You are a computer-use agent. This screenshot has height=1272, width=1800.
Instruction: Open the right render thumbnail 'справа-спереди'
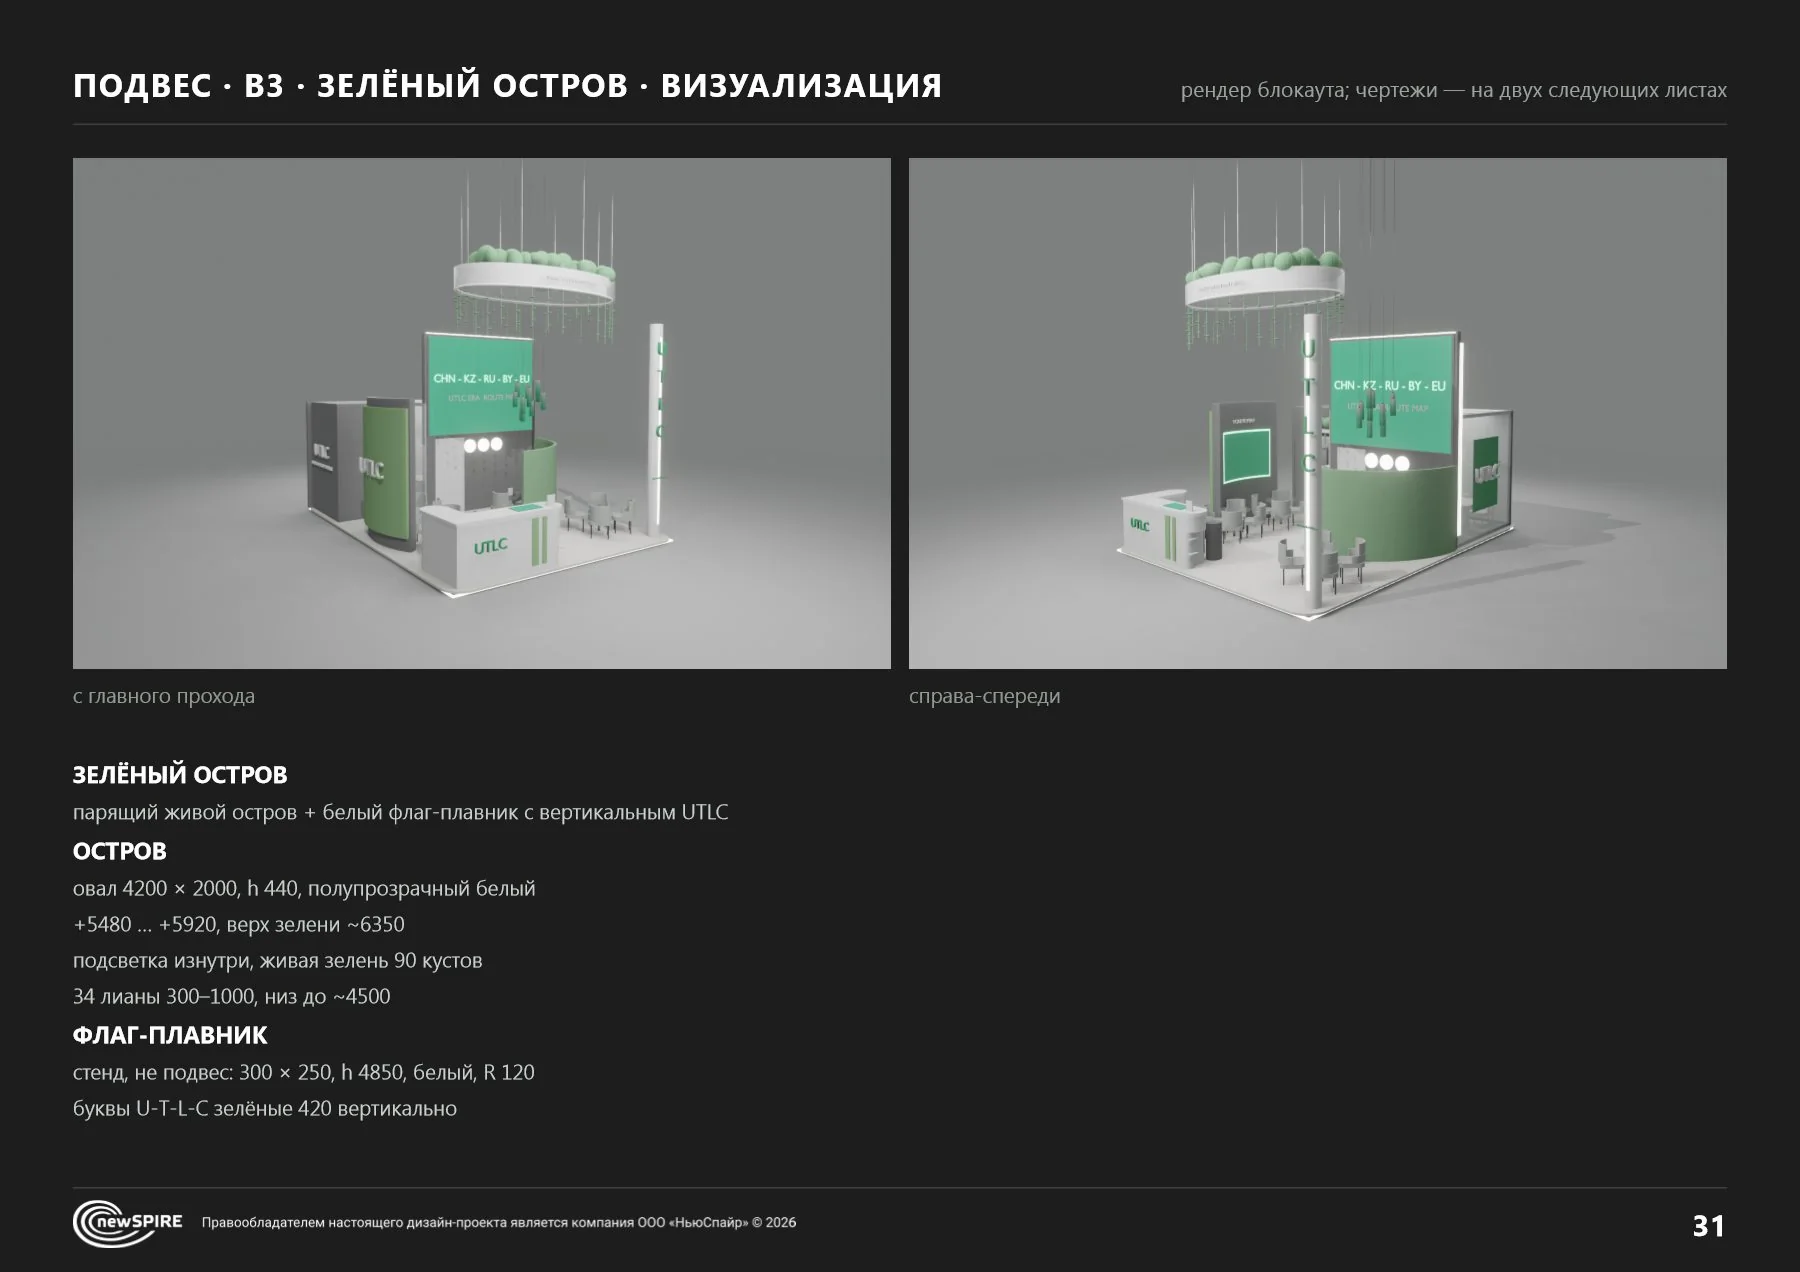pyautogui.click(x=1317, y=413)
